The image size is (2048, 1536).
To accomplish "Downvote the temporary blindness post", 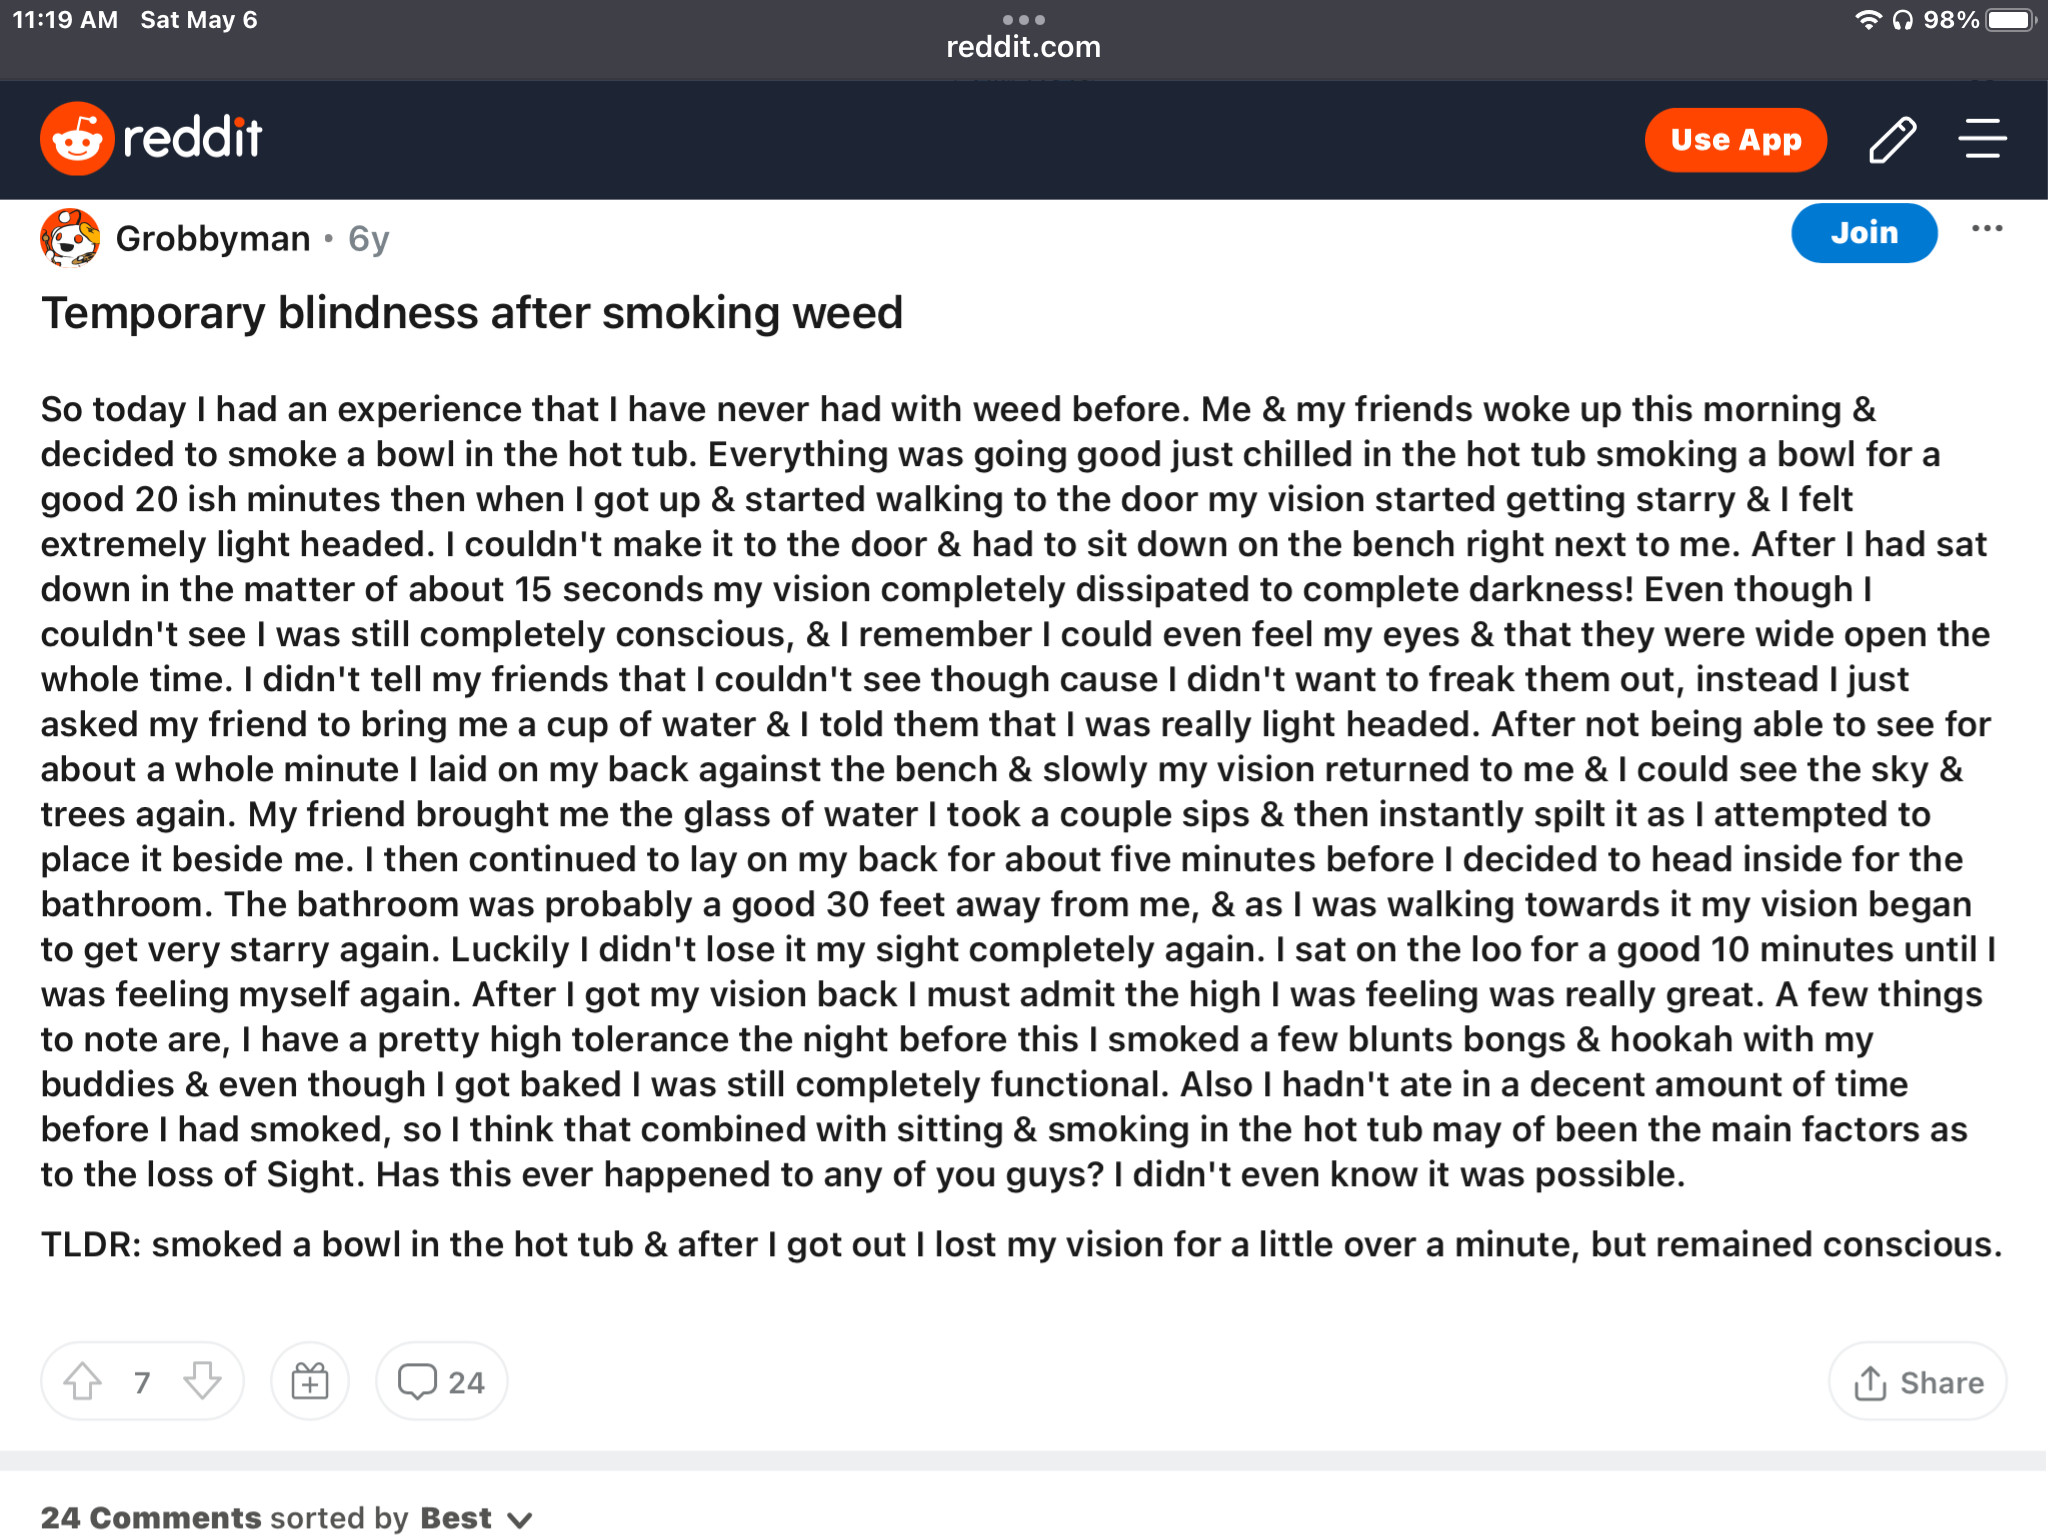I will [x=202, y=1382].
